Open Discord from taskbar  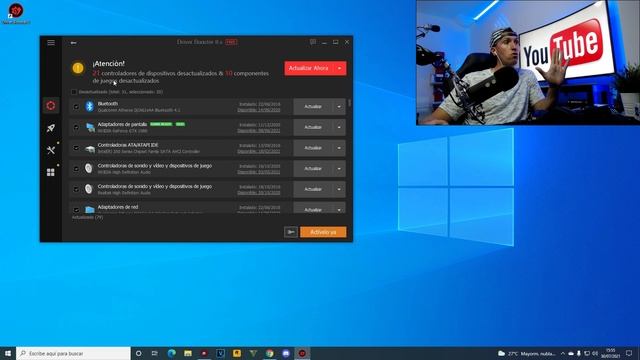point(286,353)
